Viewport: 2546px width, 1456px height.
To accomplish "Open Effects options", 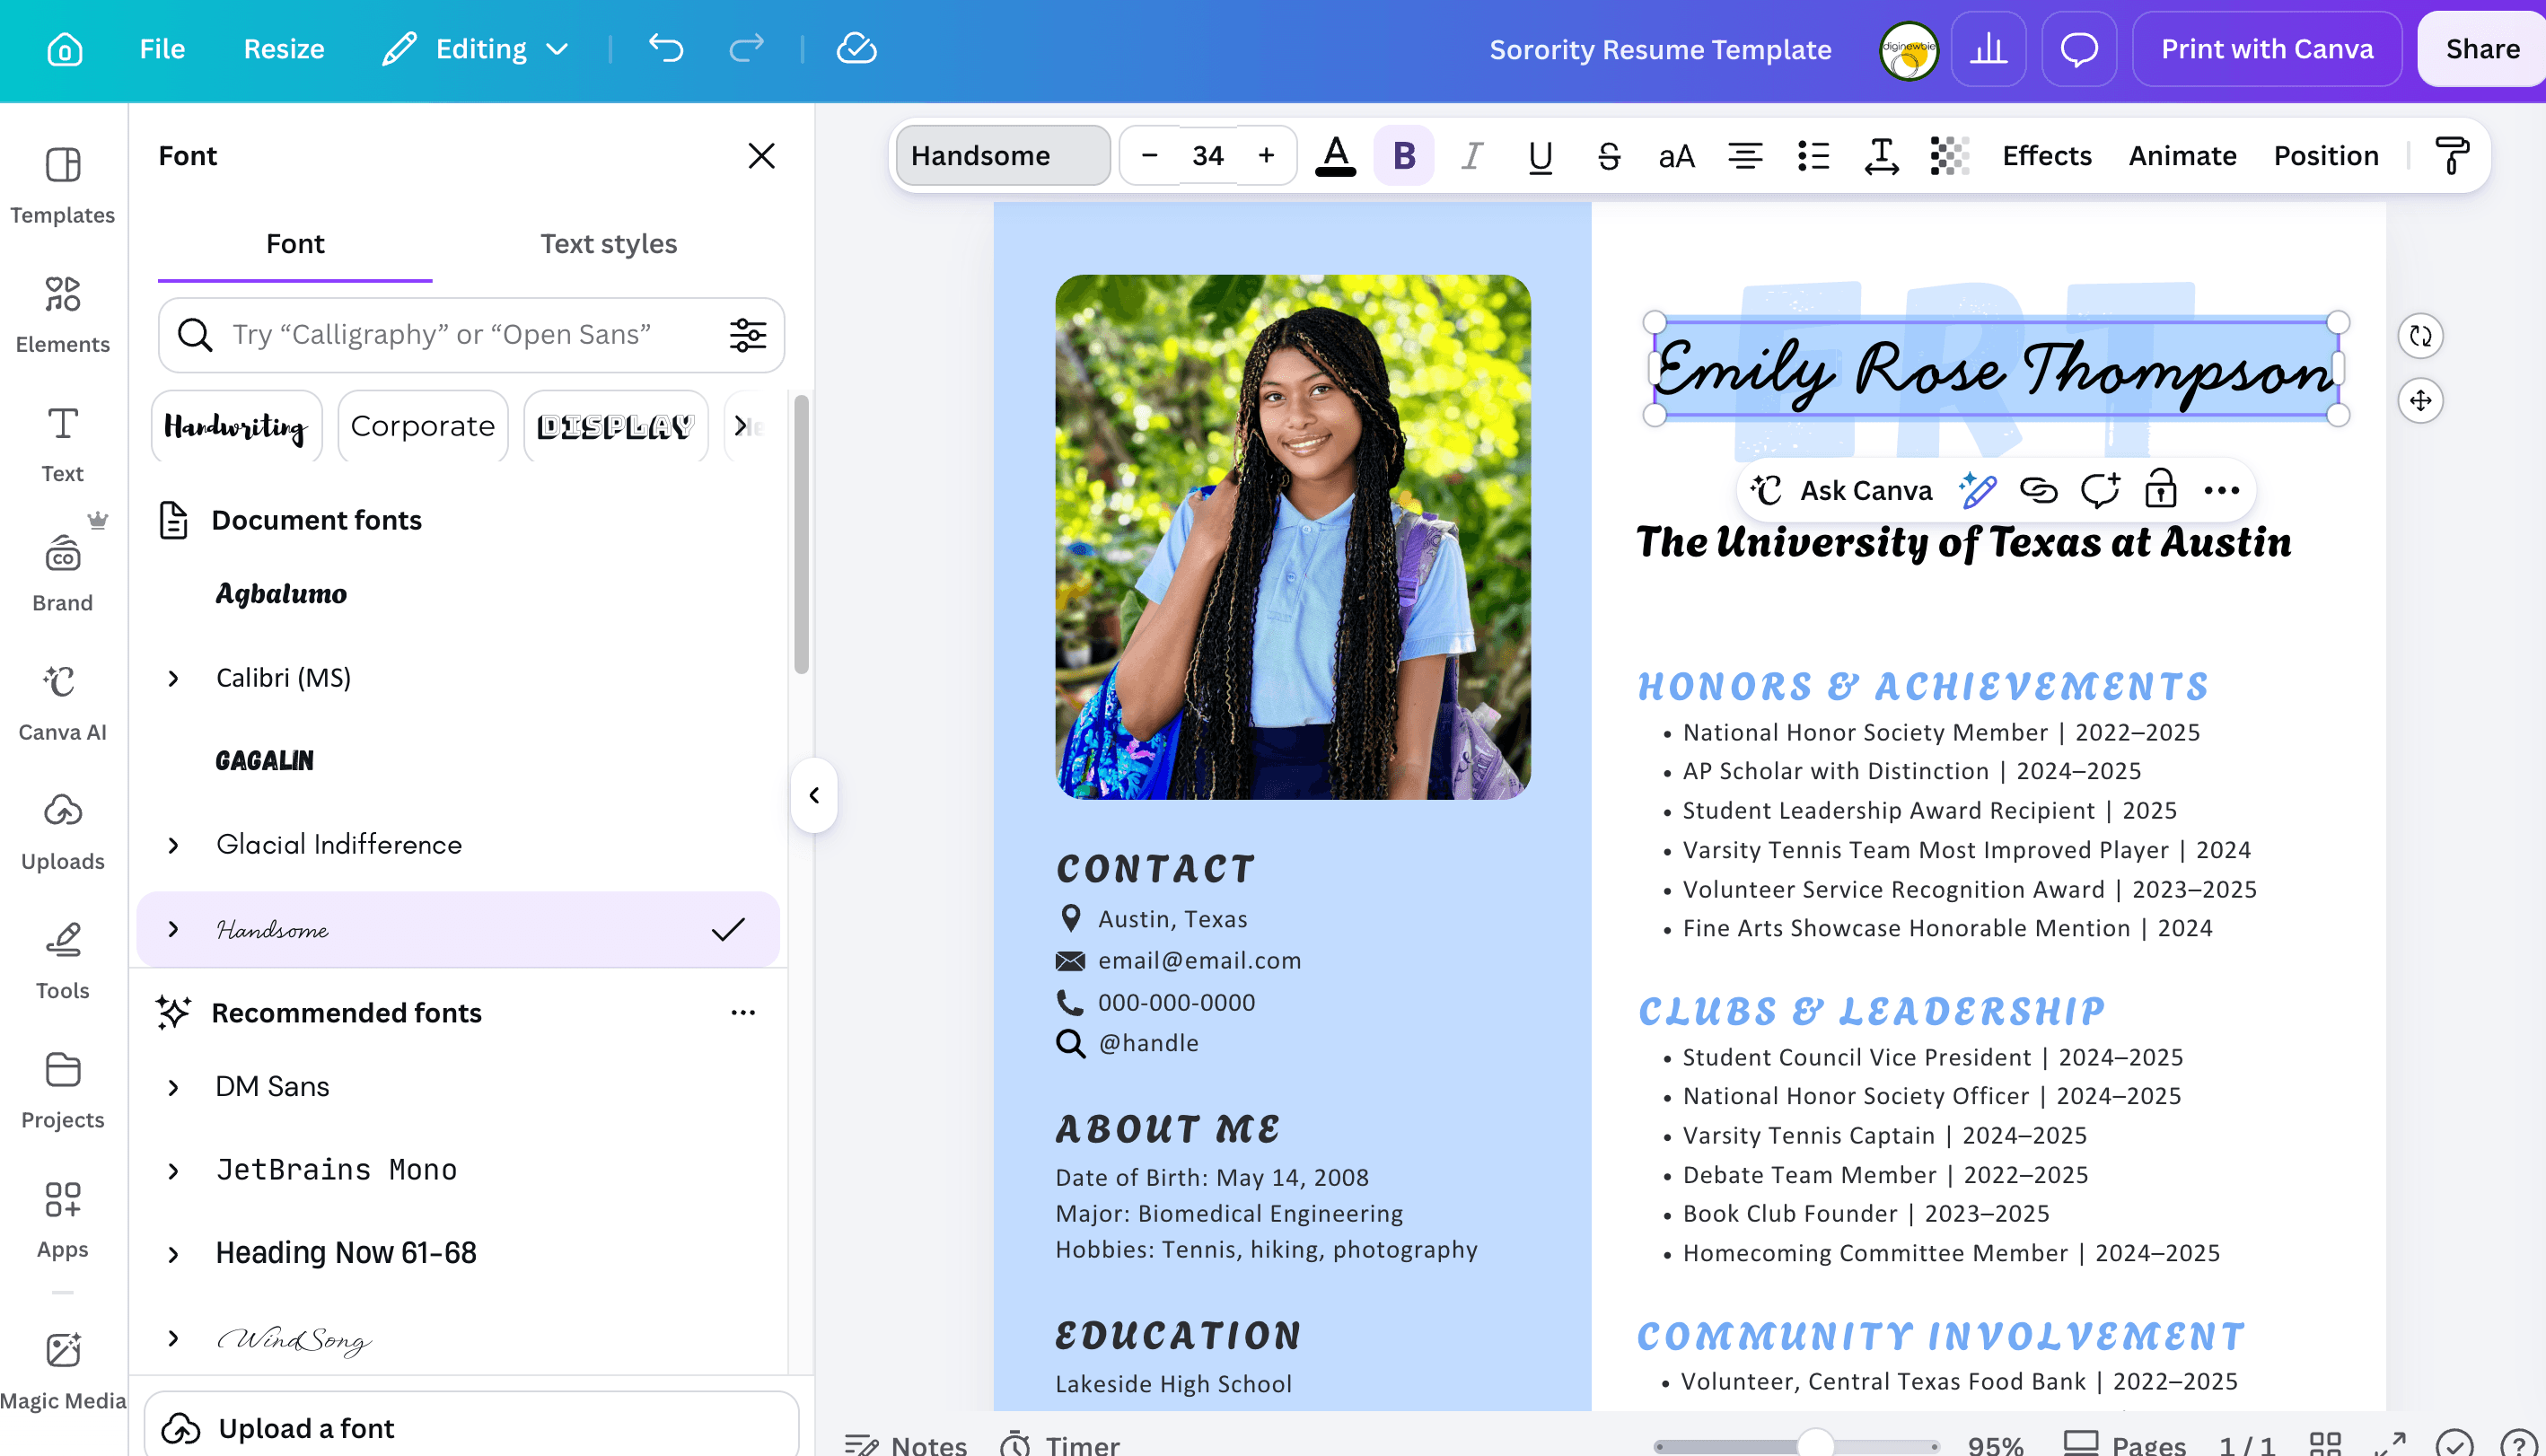I will click(2046, 156).
